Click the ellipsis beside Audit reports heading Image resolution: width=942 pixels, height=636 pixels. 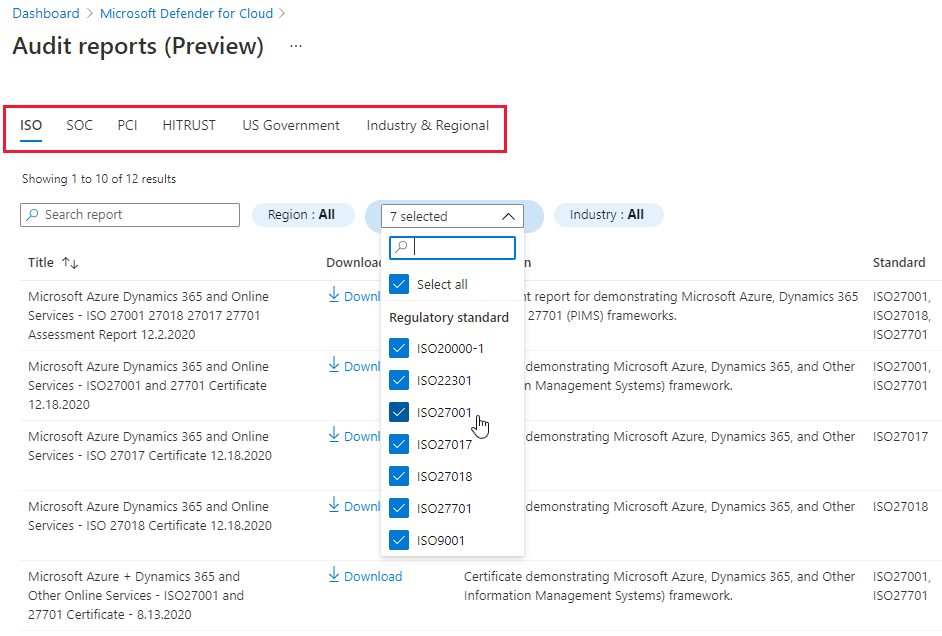pos(295,45)
